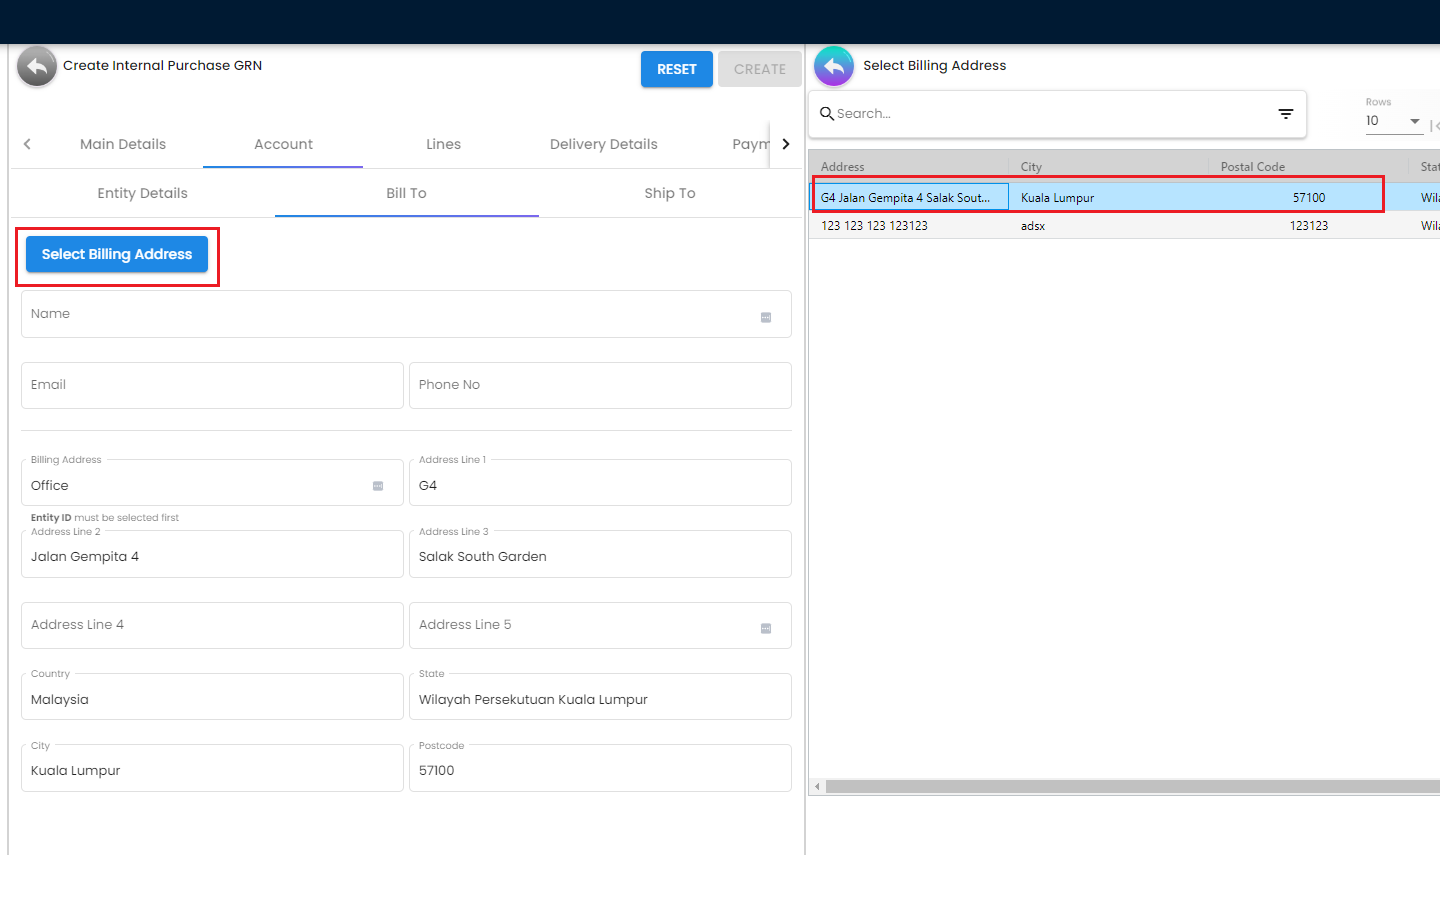The image size is (1440, 900).
Task: Click the search magnifier icon
Action: [x=827, y=114]
